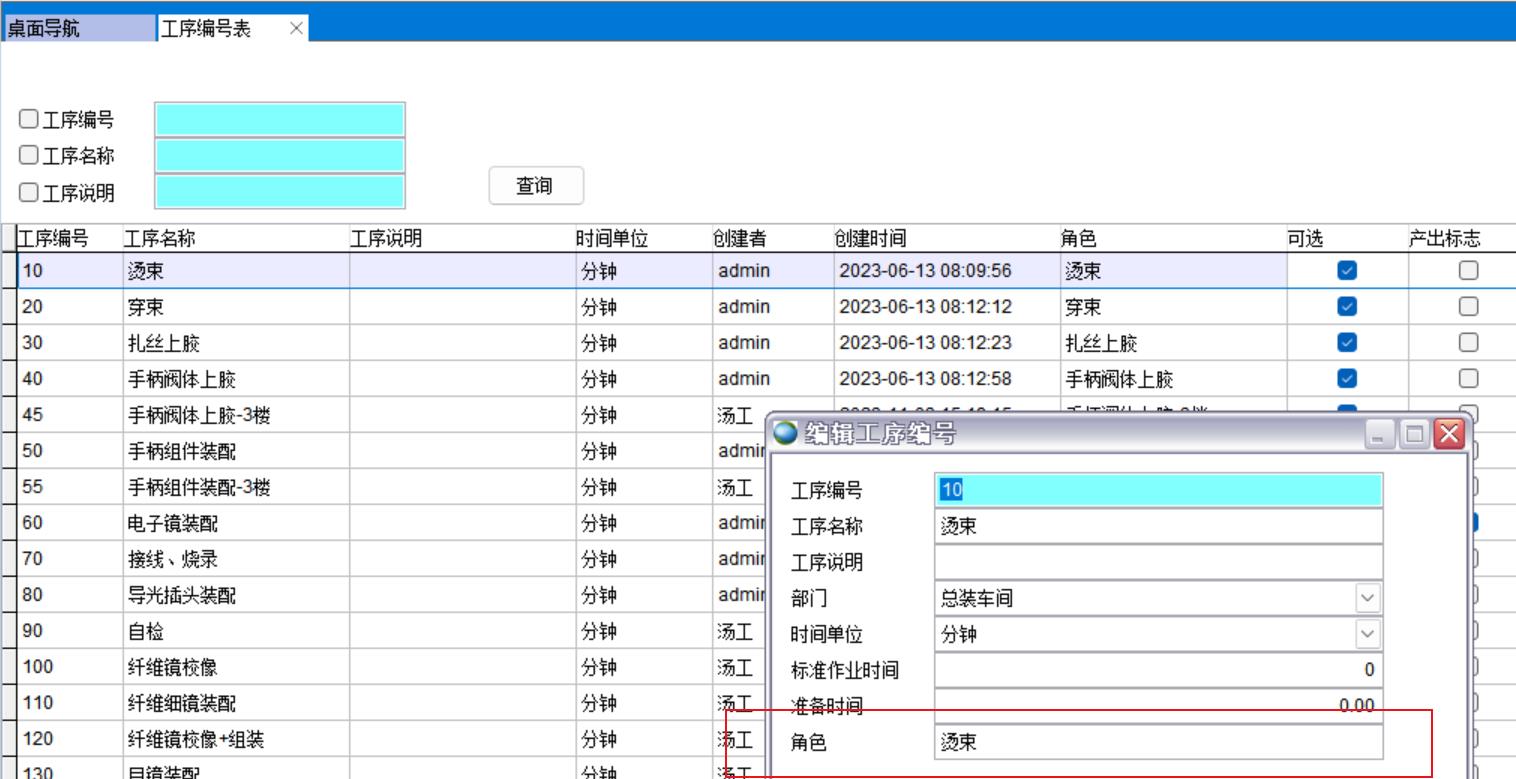Minimize the 编辑工序编号 dialog

1380,434
